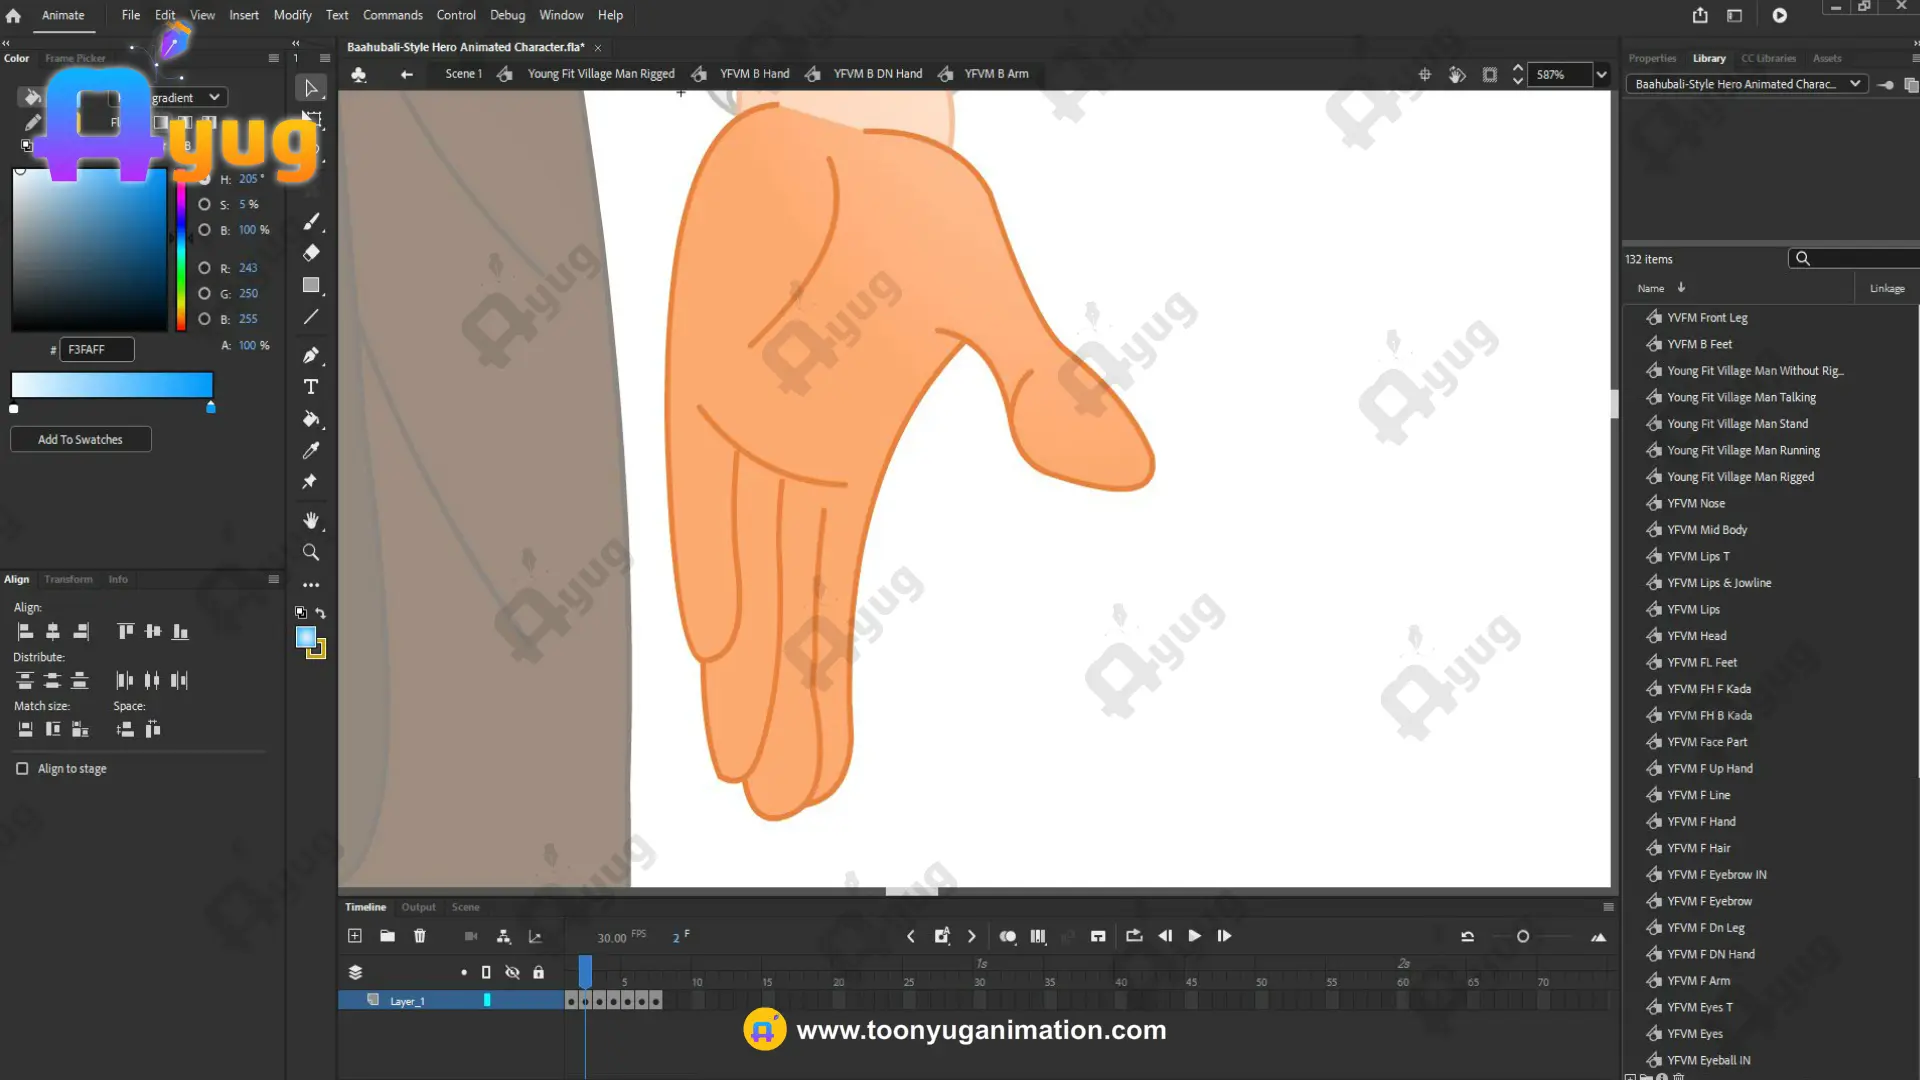Select the Line tool
Viewport: 1920px width, 1080px height.
(311, 317)
